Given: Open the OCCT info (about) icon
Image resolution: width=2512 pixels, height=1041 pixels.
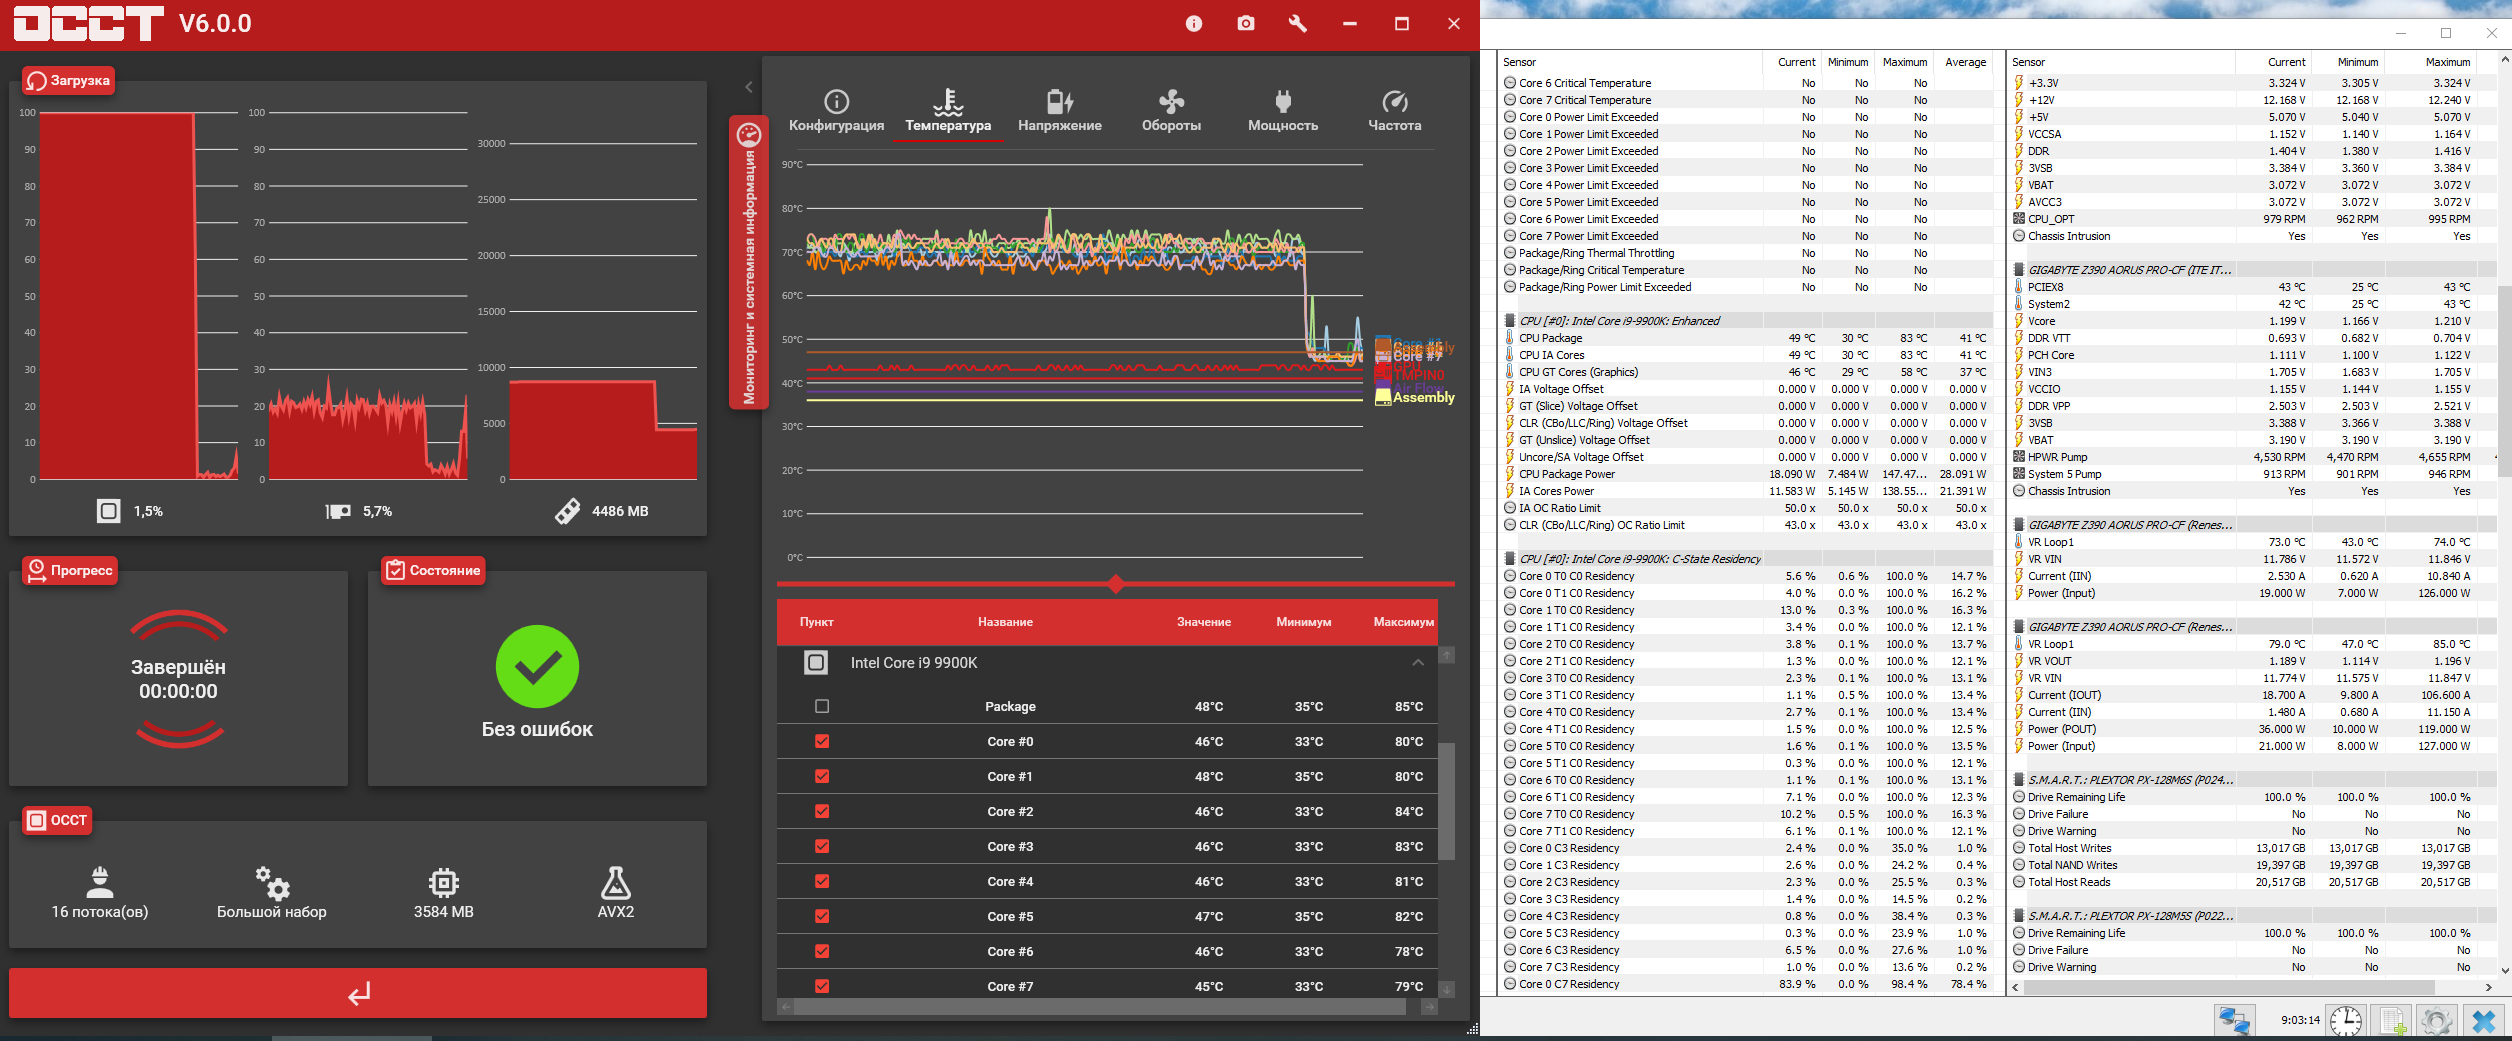Looking at the screenshot, I should pyautogui.click(x=1193, y=23).
